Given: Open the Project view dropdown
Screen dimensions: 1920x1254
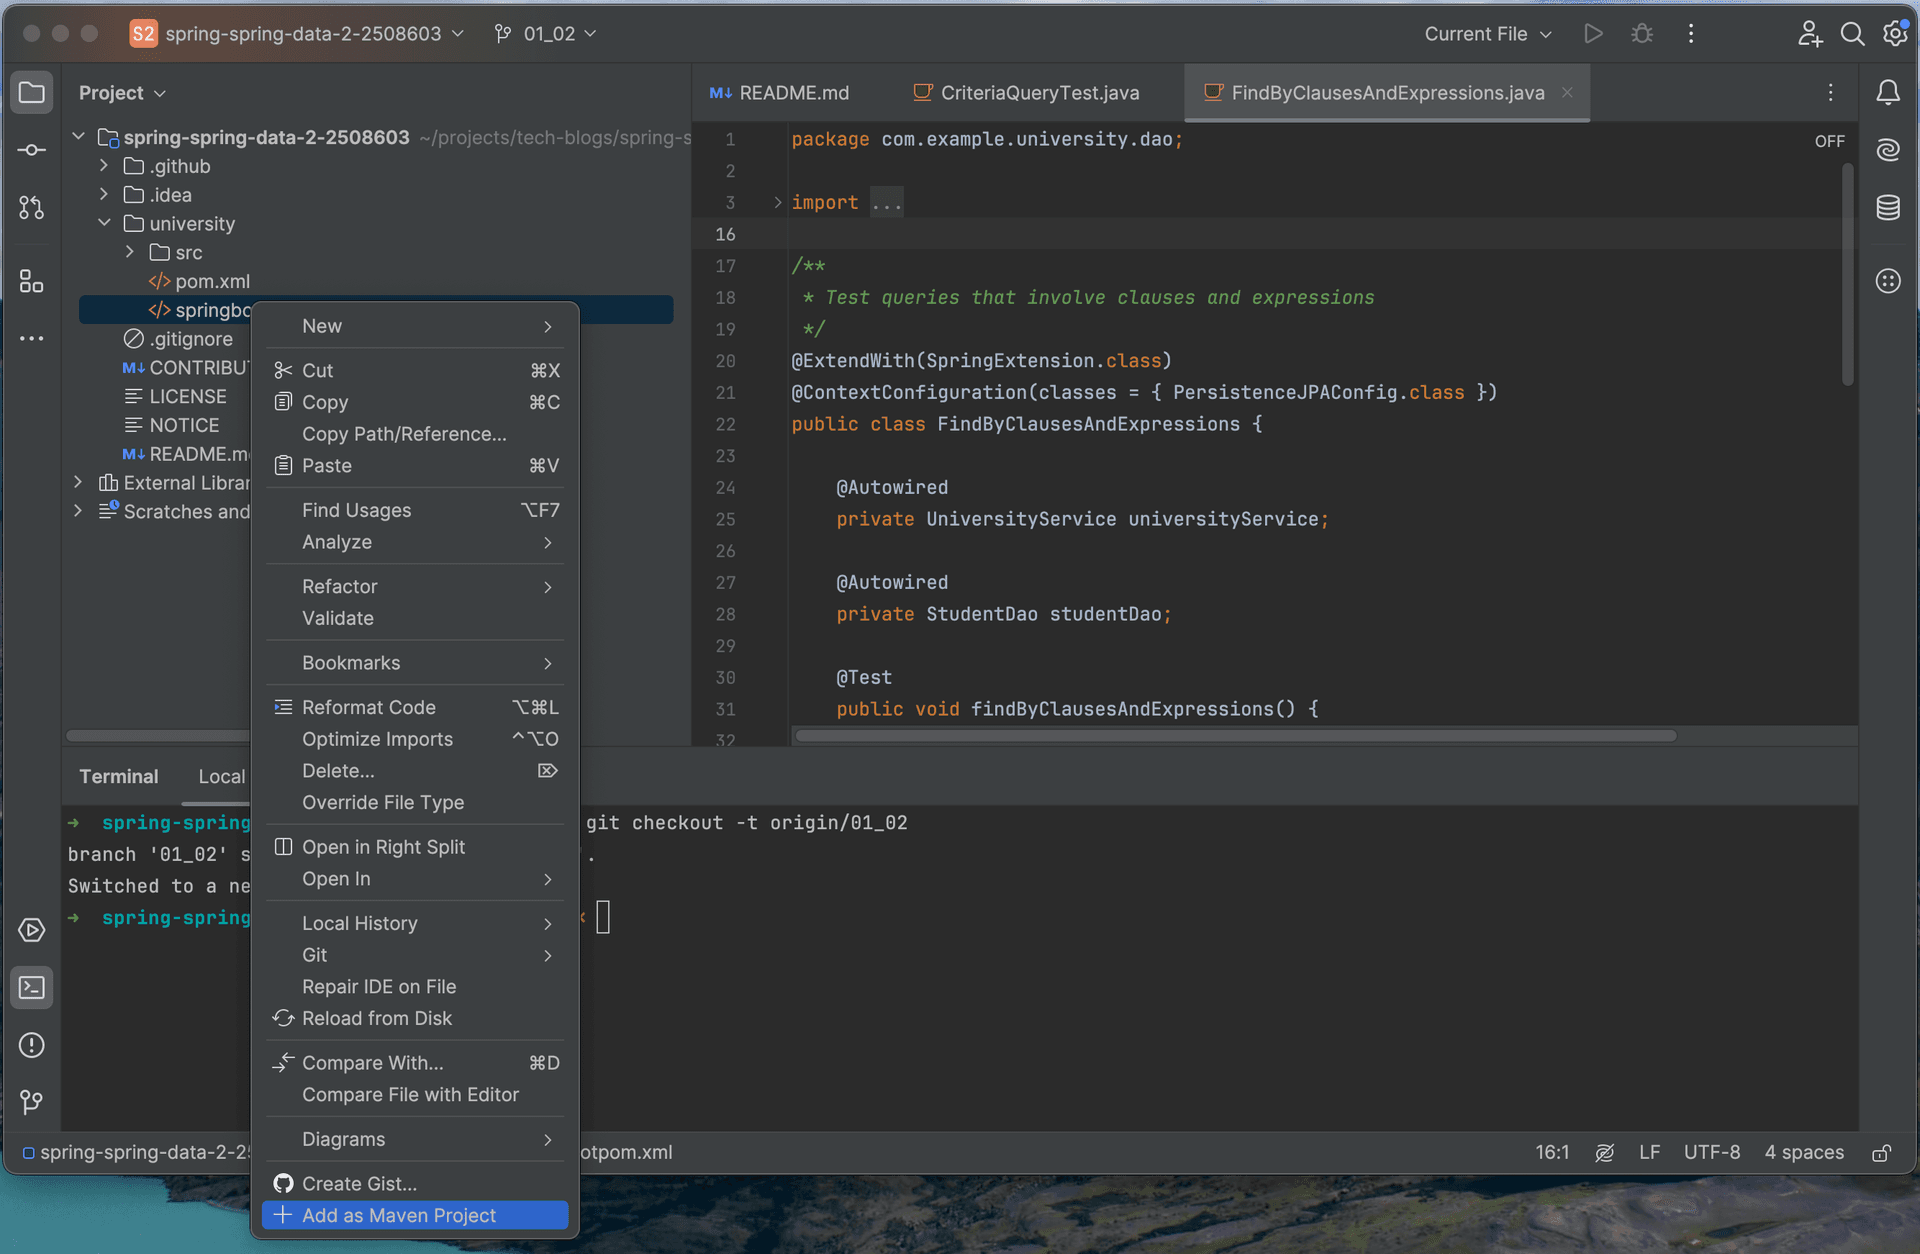Looking at the screenshot, I should tap(122, 93).
